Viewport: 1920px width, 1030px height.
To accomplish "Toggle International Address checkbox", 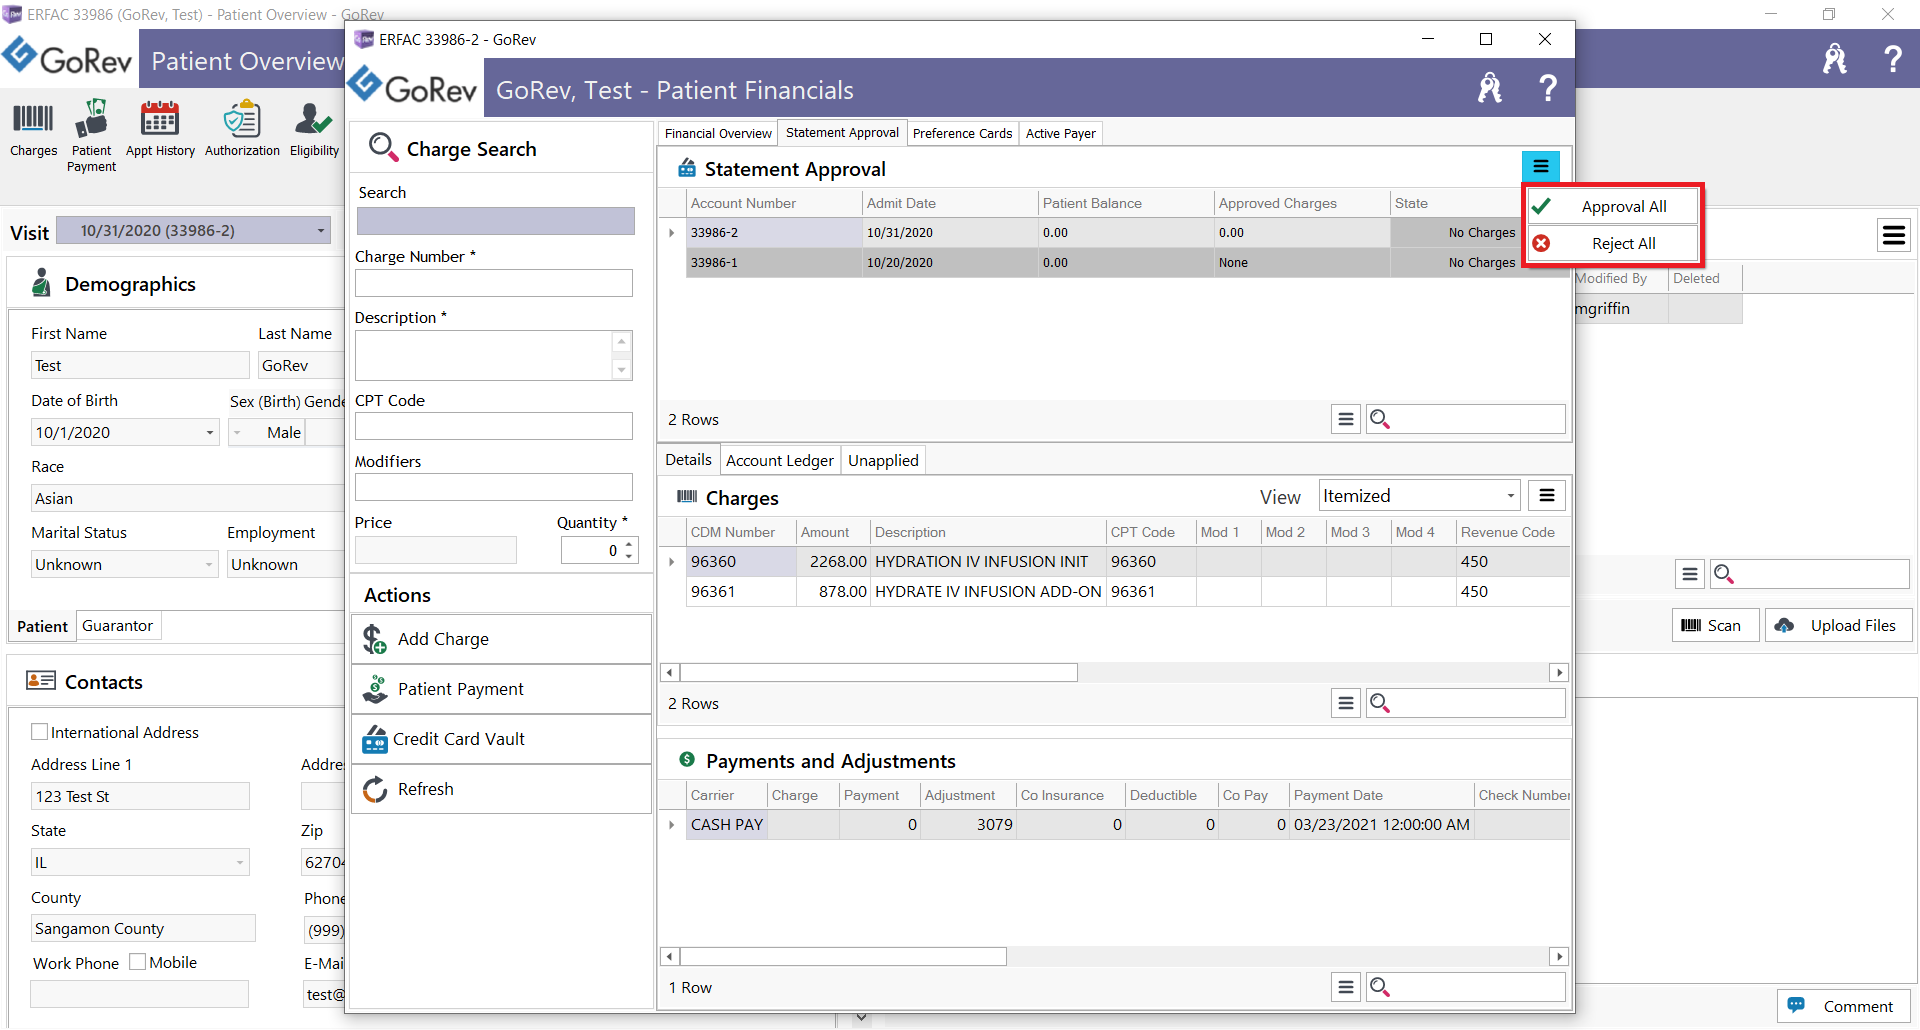I will [x=40, y=732].
